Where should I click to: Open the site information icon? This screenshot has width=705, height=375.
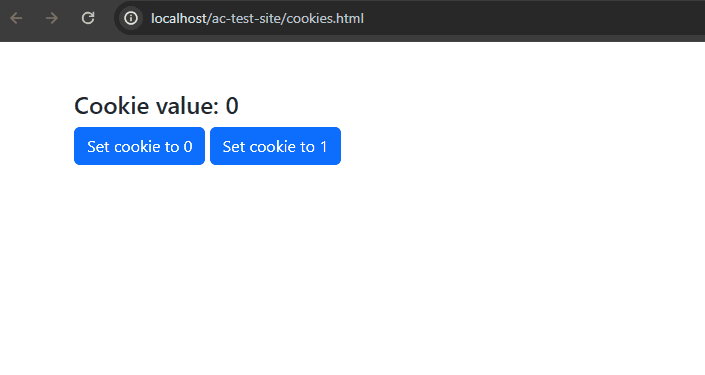(131, 18)
